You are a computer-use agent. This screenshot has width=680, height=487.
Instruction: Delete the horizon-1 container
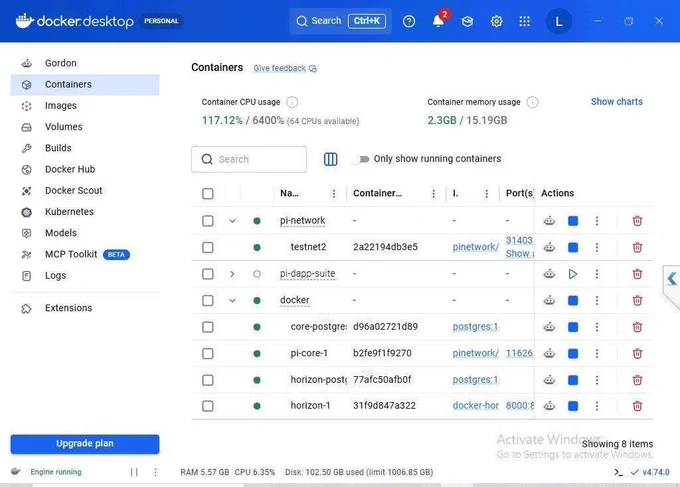click(x=637, y=406)
